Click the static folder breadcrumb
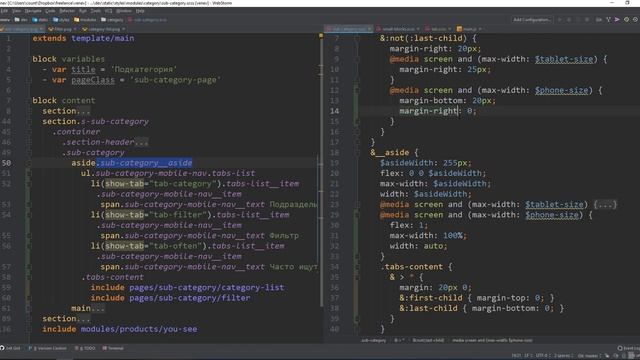 [40, 20]
